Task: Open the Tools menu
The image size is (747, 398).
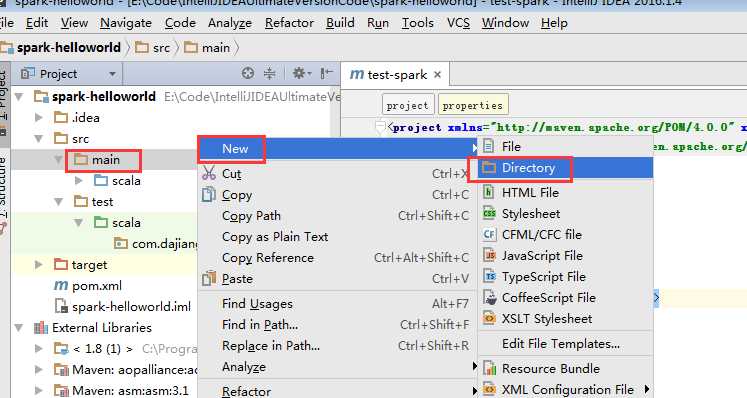Action: point(417,23)
